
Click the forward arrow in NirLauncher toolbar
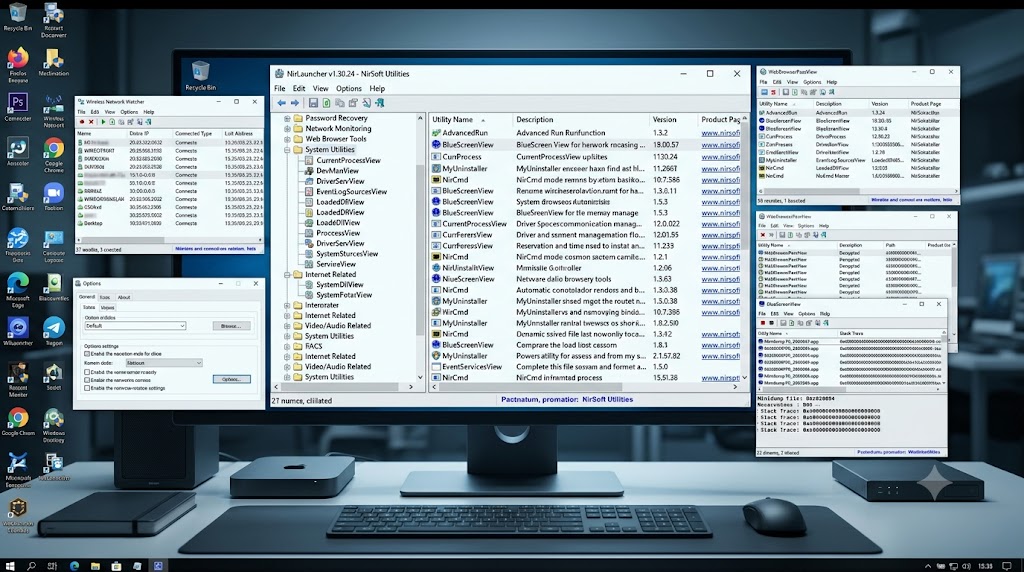295,103
